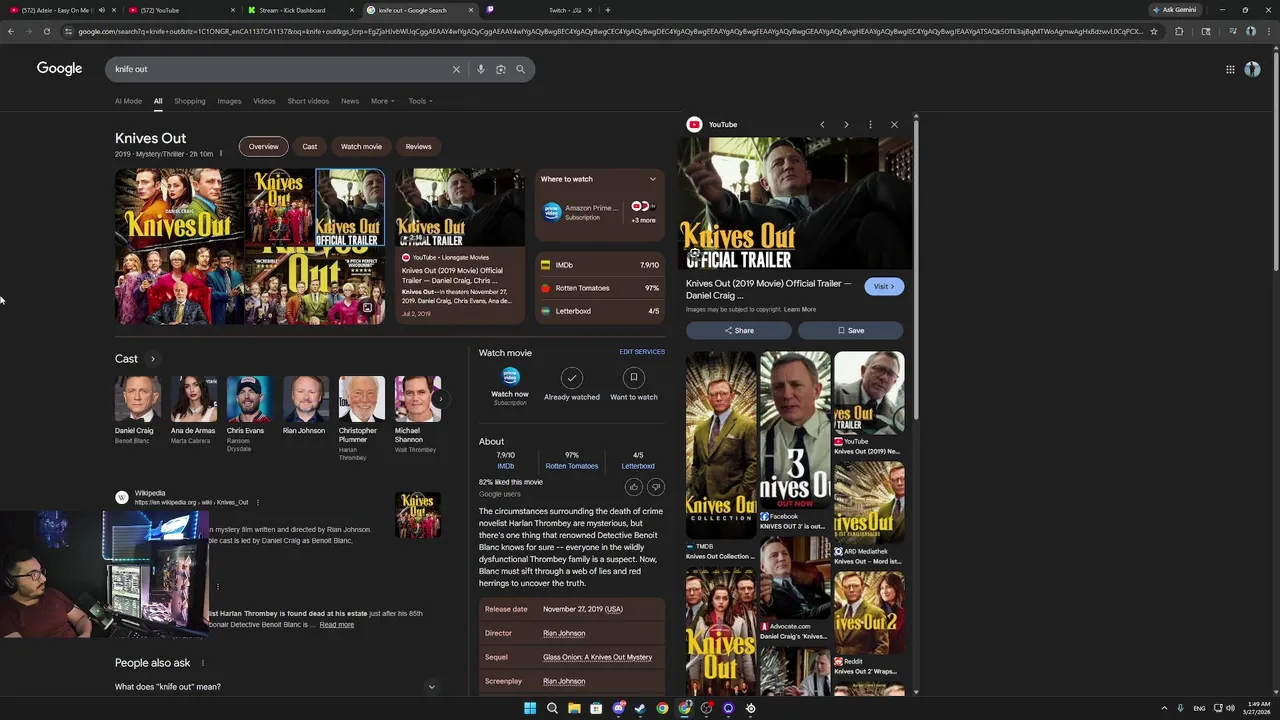Click the Daniel Craig cast photo
This screenshot has height=720, width=1280.
tap(137, 399)
